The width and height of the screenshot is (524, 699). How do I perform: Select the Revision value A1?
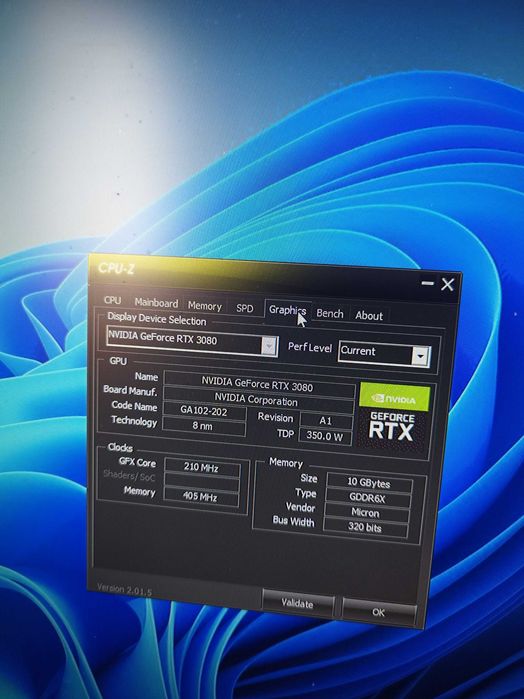[326, 421]
